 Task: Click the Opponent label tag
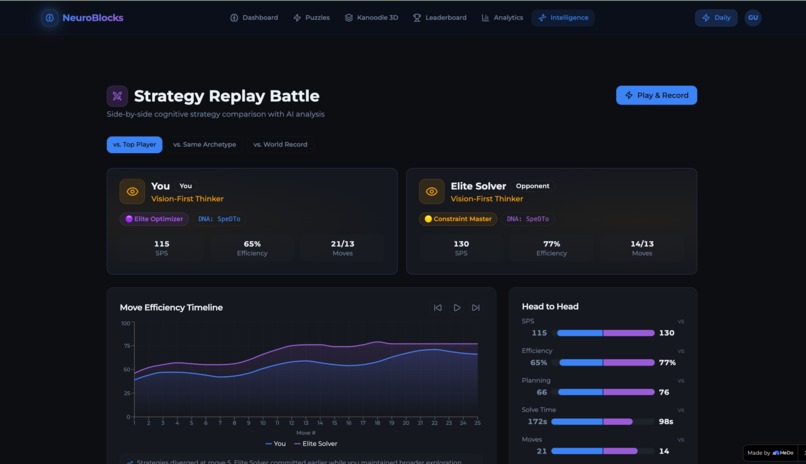pyautogui.click(x=533, y=186)
